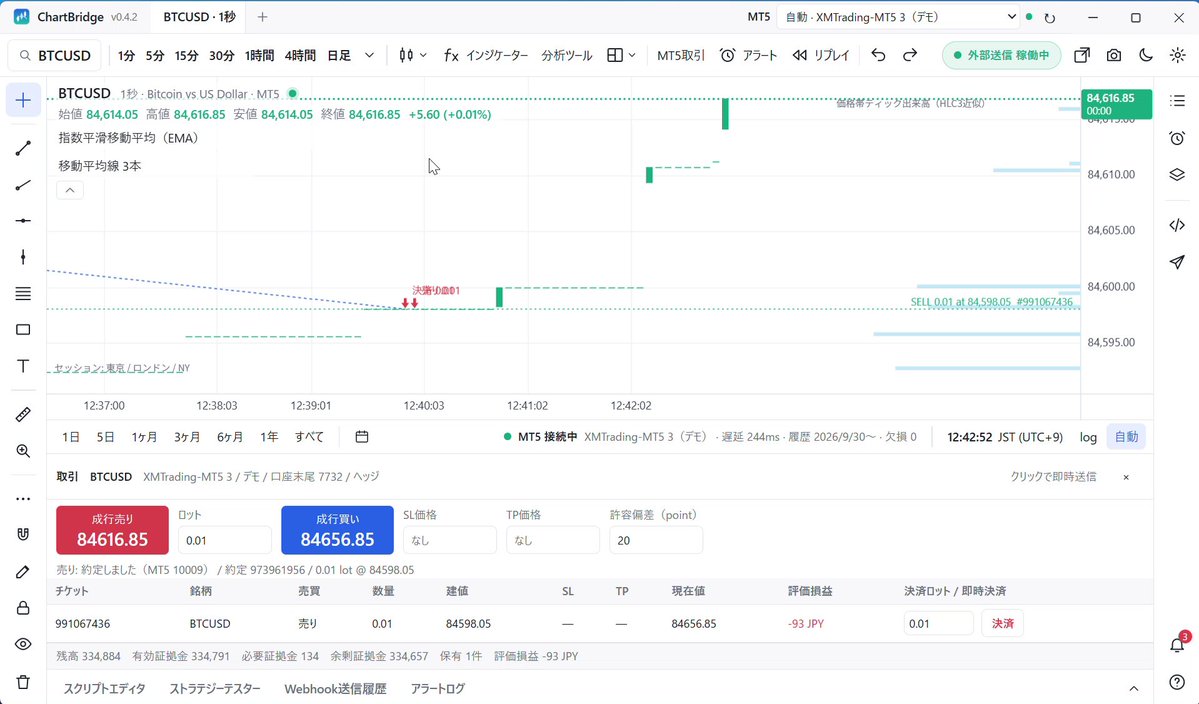Click the red 成行売り market sell button
This screenshot has height=704, width=1199.
(112, 530)
